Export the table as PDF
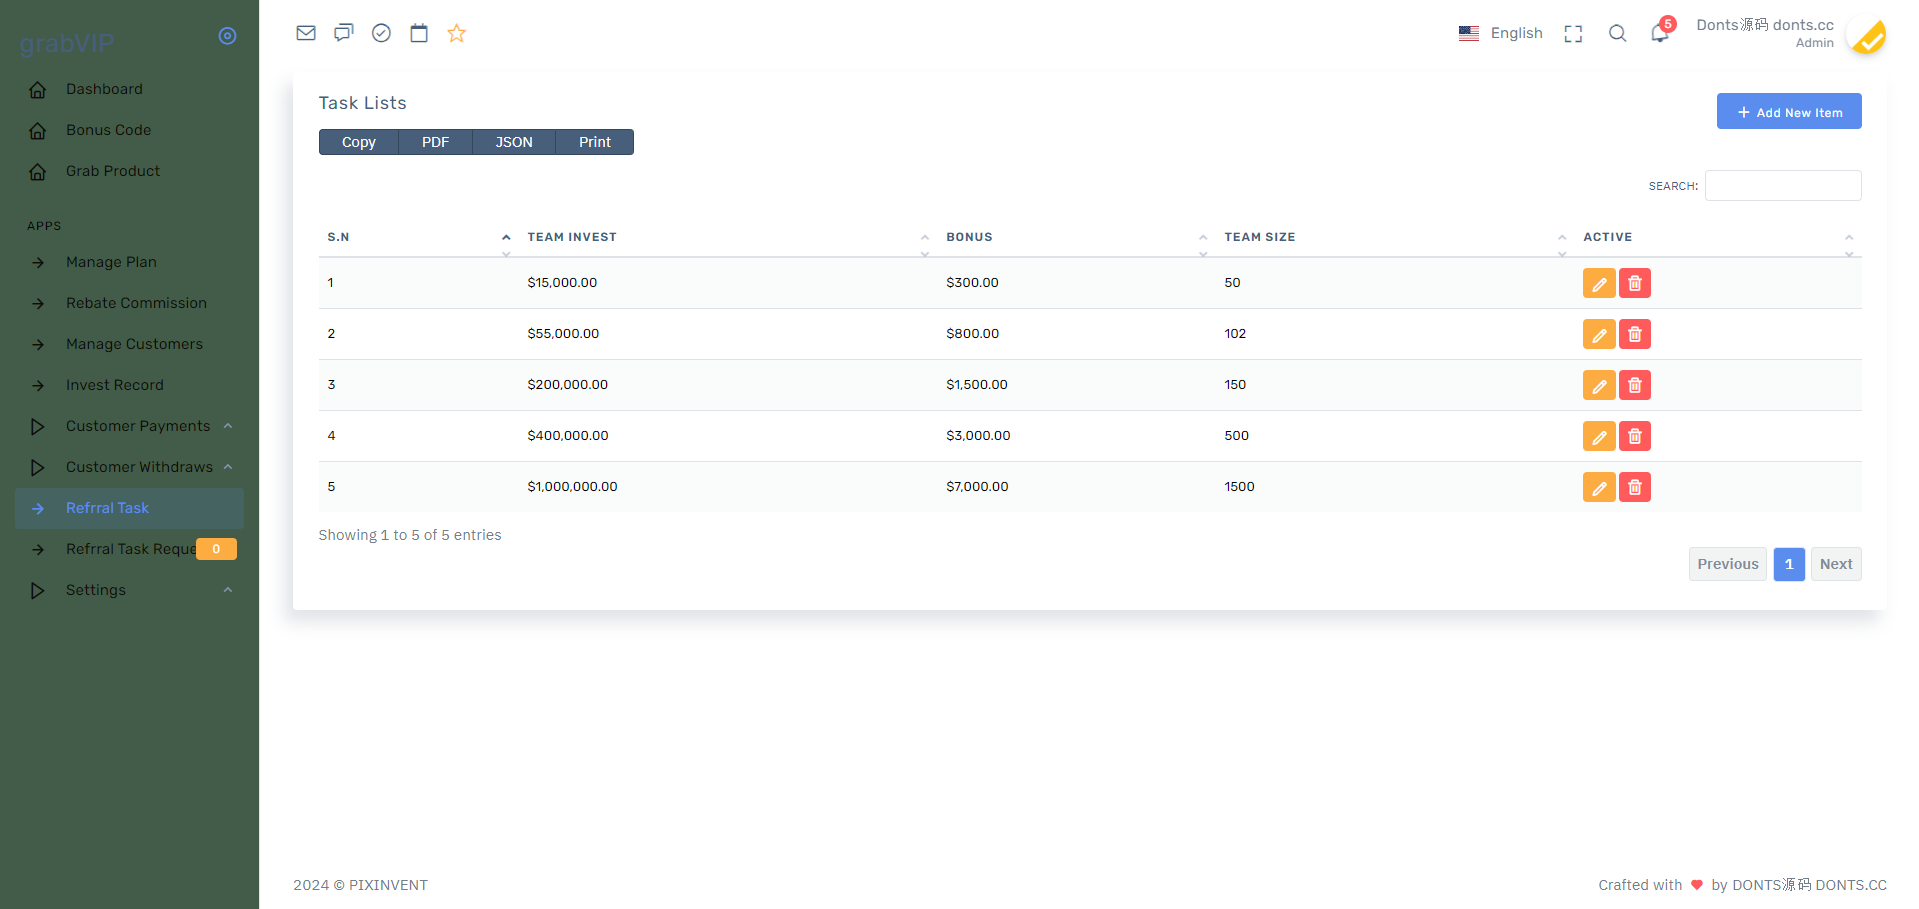Screen dimensions: 1919x909 tap(435, 142)
